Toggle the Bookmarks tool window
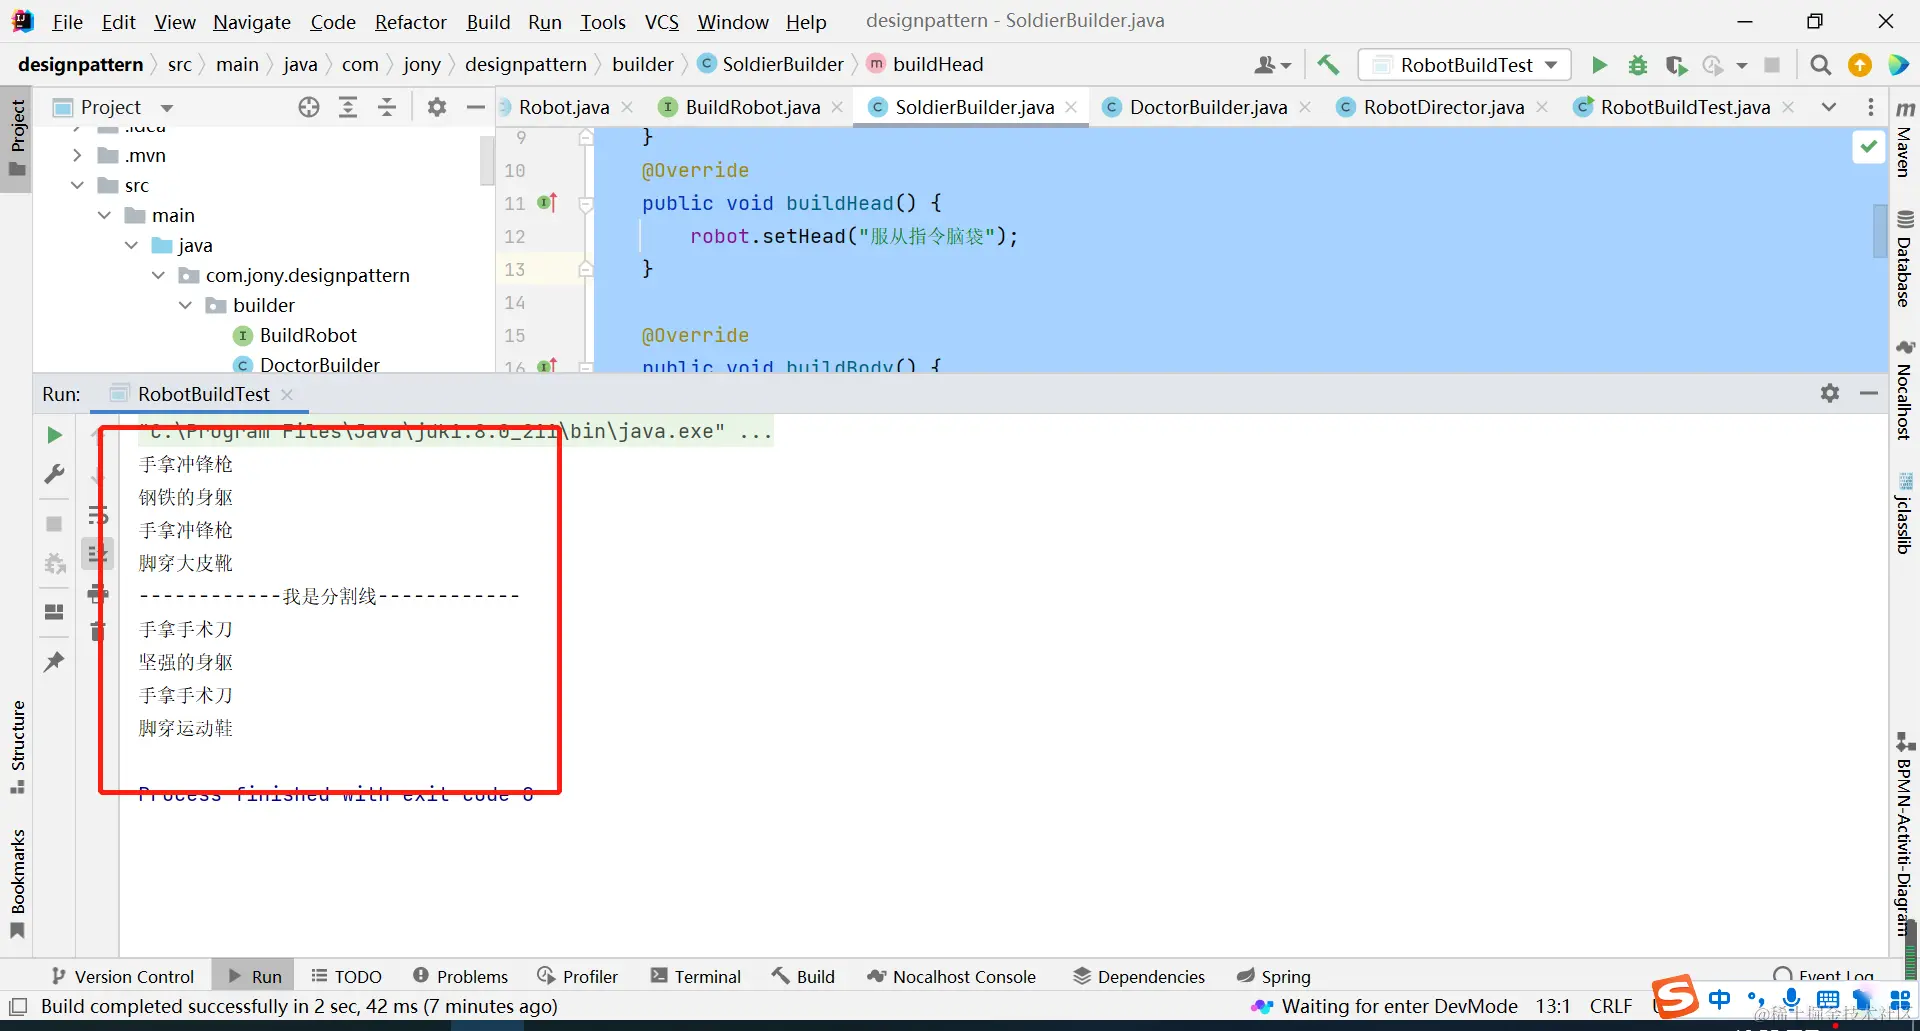Image resolution: width=1920 pixels, height=1031 pixels. [18, 884]
